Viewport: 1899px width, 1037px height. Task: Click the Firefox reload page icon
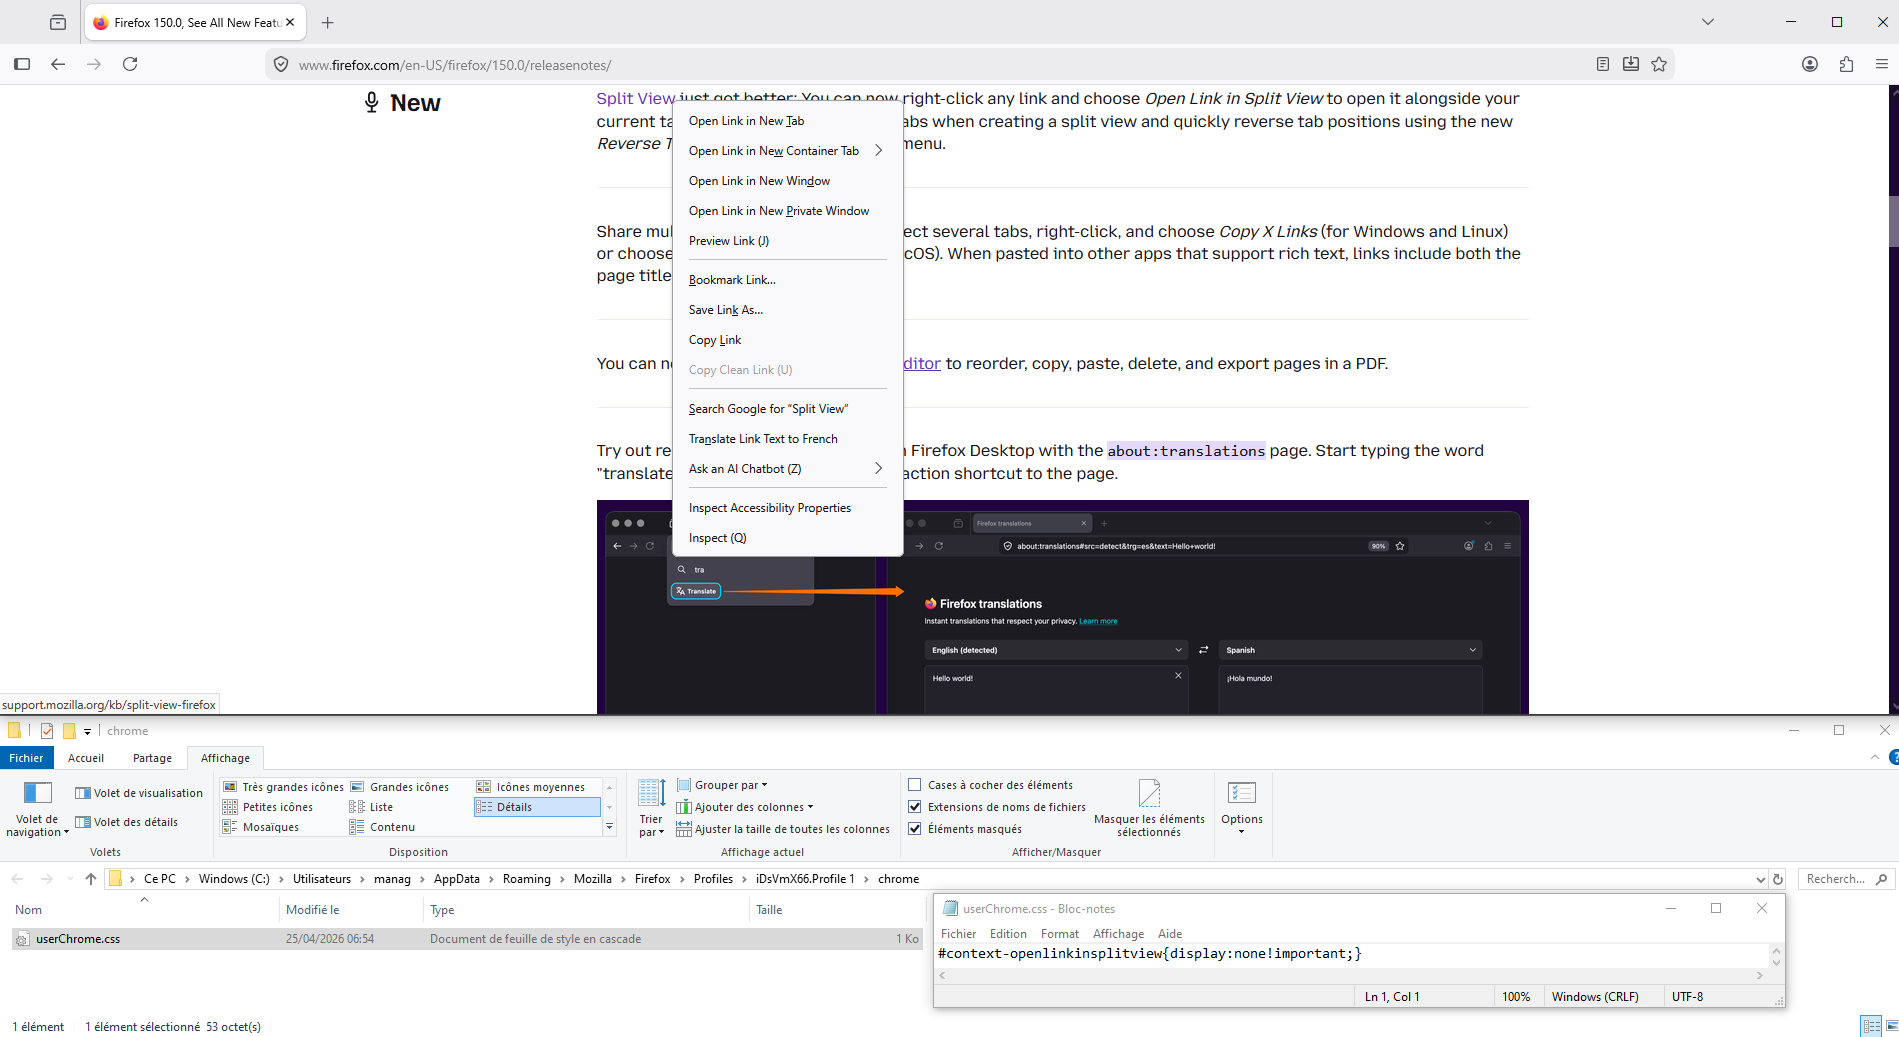(130, 64)
